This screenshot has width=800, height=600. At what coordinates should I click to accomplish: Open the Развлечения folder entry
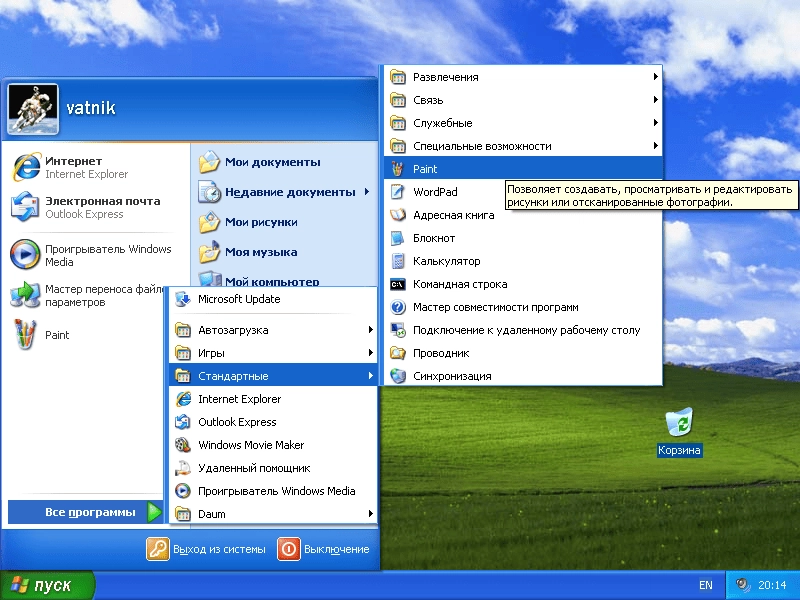click(x=523, y=77)
